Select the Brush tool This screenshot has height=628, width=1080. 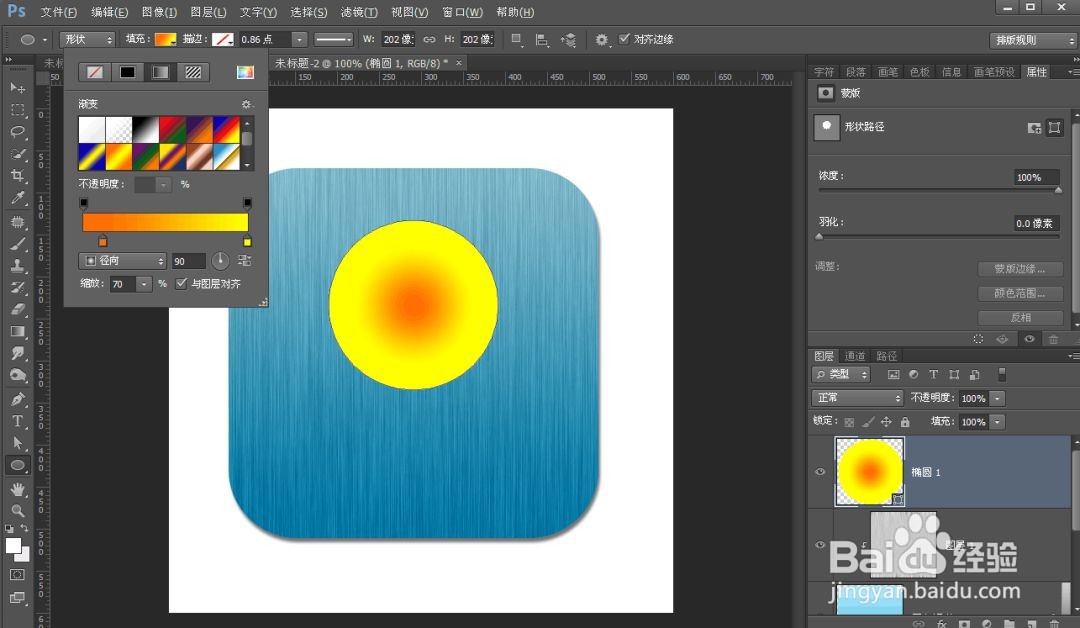pos(18,244)
